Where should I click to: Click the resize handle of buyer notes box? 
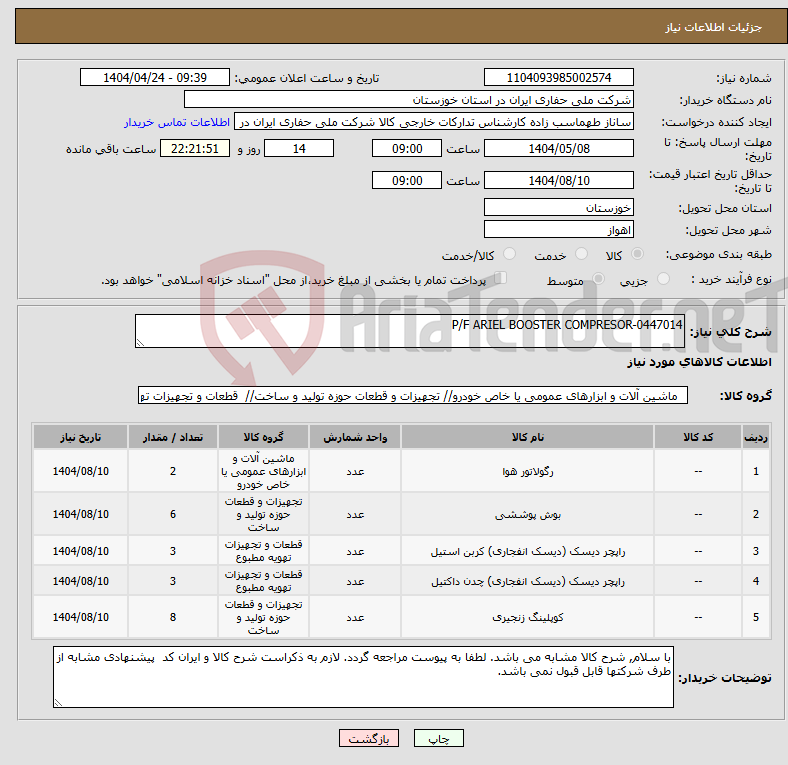pyautogui.click(x=58, y=703)
